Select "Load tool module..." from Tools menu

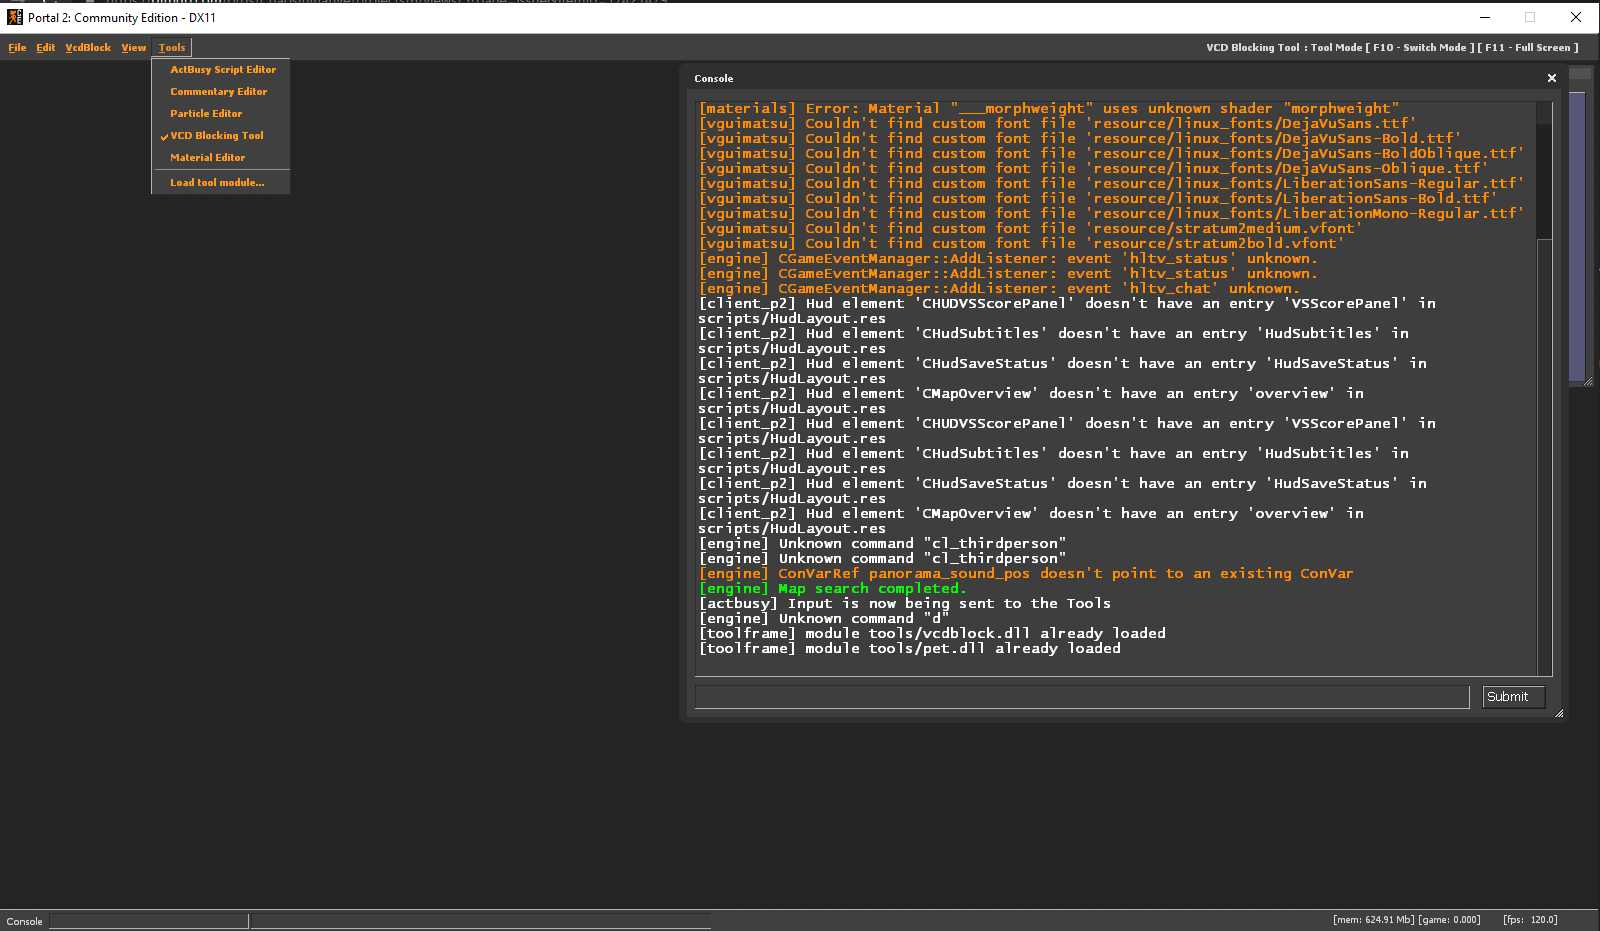click(216, 182)
